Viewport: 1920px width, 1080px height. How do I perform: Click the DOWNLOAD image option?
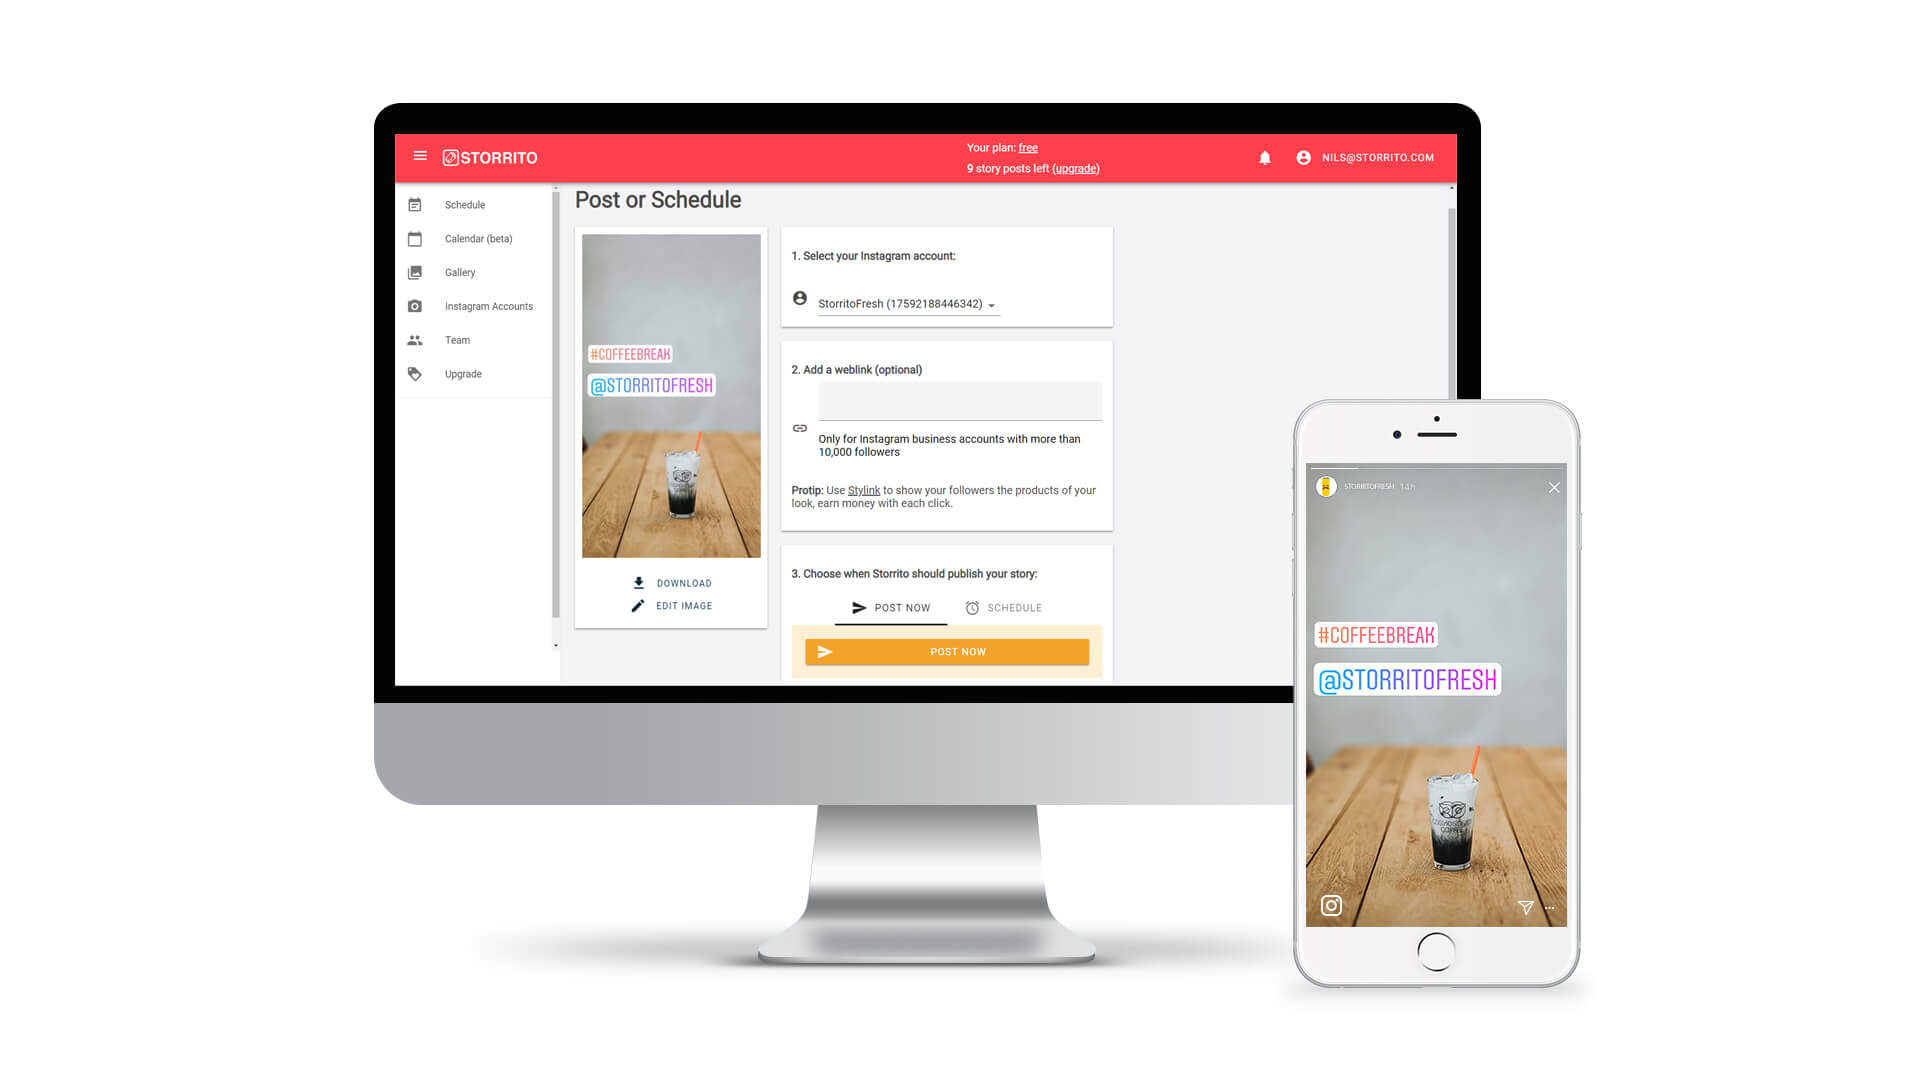point(673,583)
